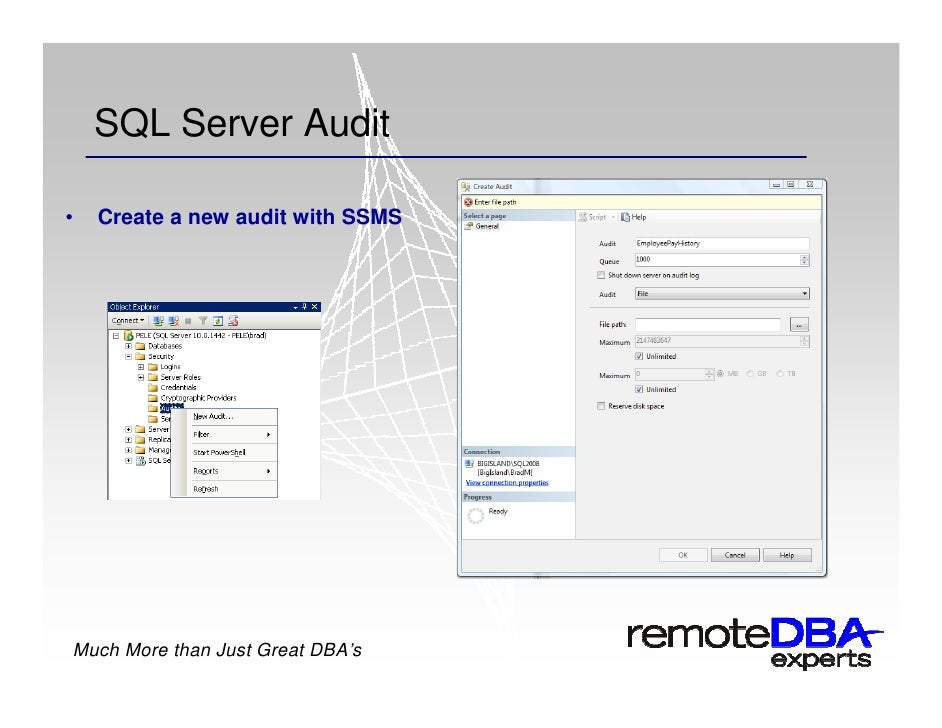Choose Refresh from context menu
This screenshot has width=942, height=728.
[x=224, y=489]
